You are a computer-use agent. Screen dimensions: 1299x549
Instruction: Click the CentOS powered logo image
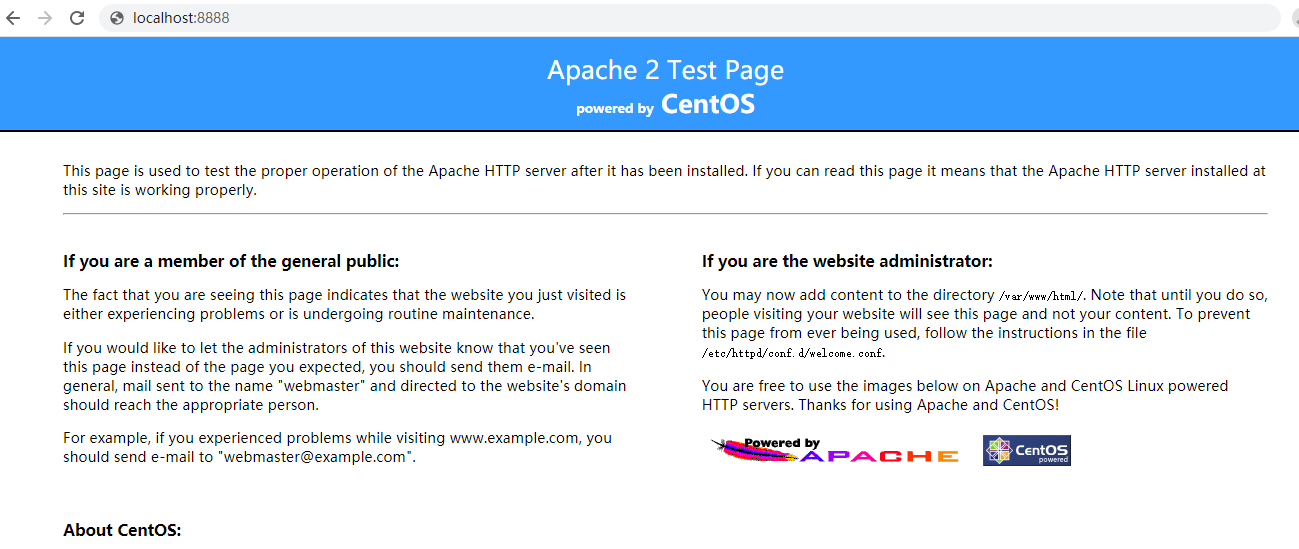pyautogui.click(x=1027, y=450)
